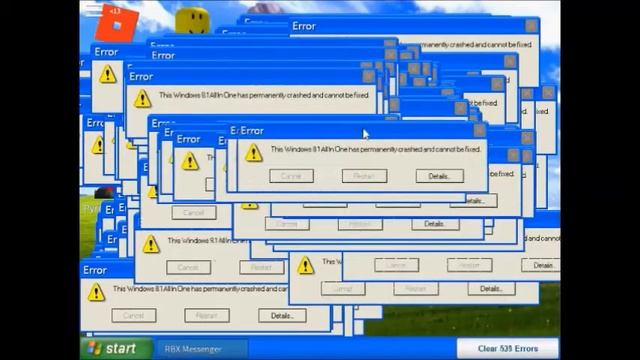
Task: Open the Windows XP start menu
Action: click(116, 348)
